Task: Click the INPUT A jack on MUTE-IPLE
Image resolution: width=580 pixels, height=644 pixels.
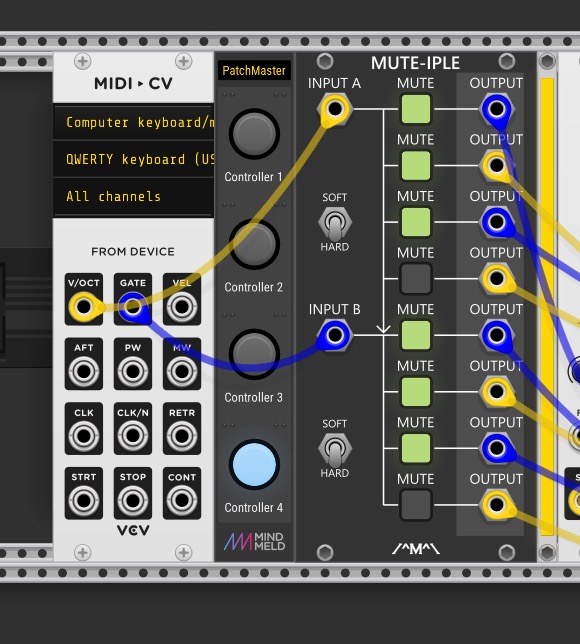Action: point(335,109)
